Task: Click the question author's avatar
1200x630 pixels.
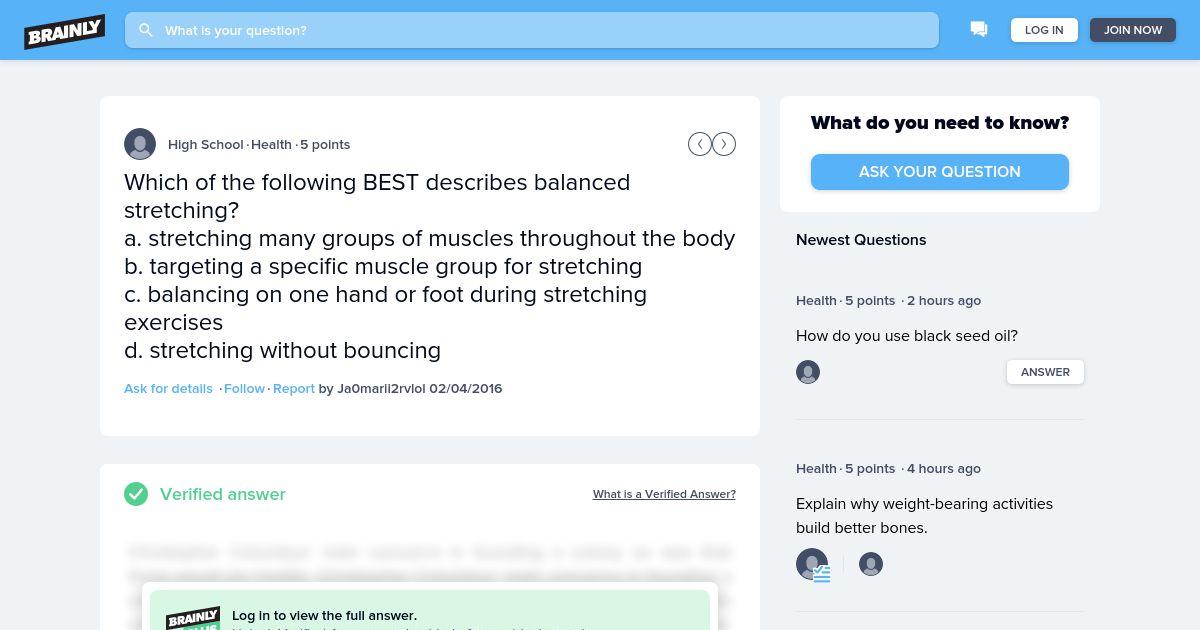Action: click(140, 144)
